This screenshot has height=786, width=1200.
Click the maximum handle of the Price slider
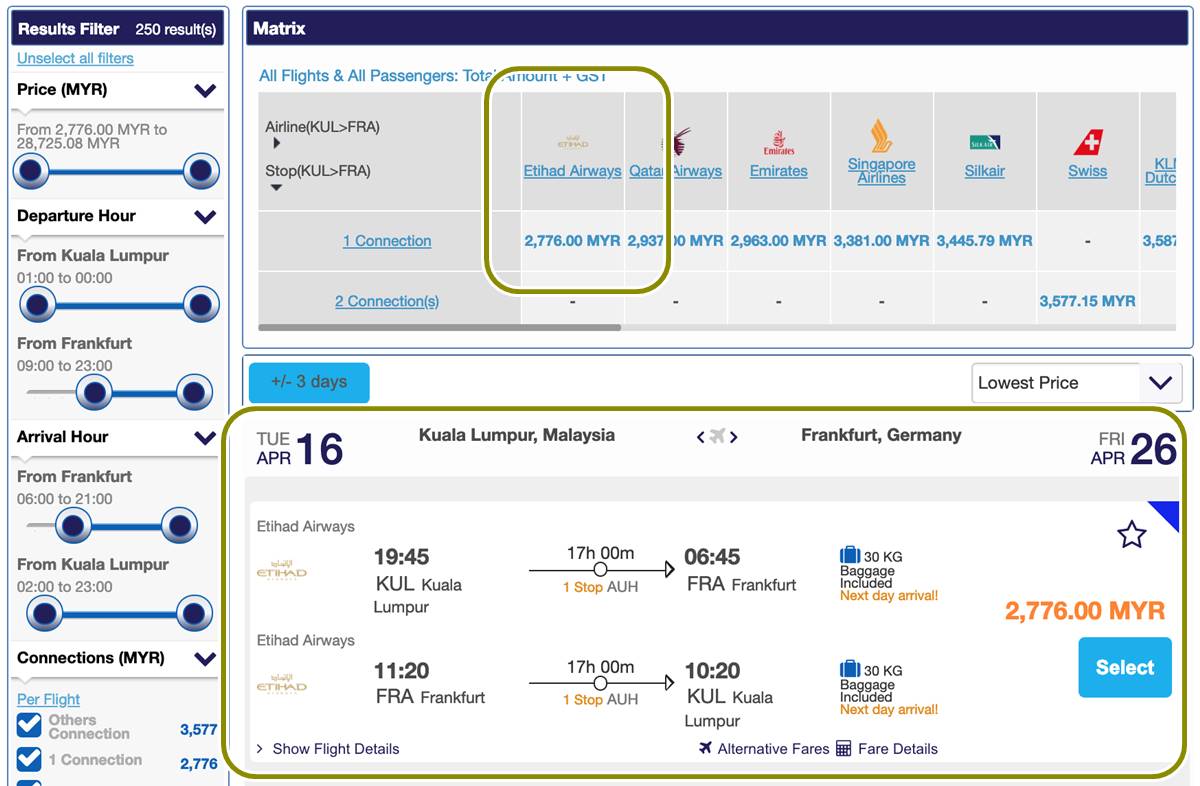tap(201, 171)
